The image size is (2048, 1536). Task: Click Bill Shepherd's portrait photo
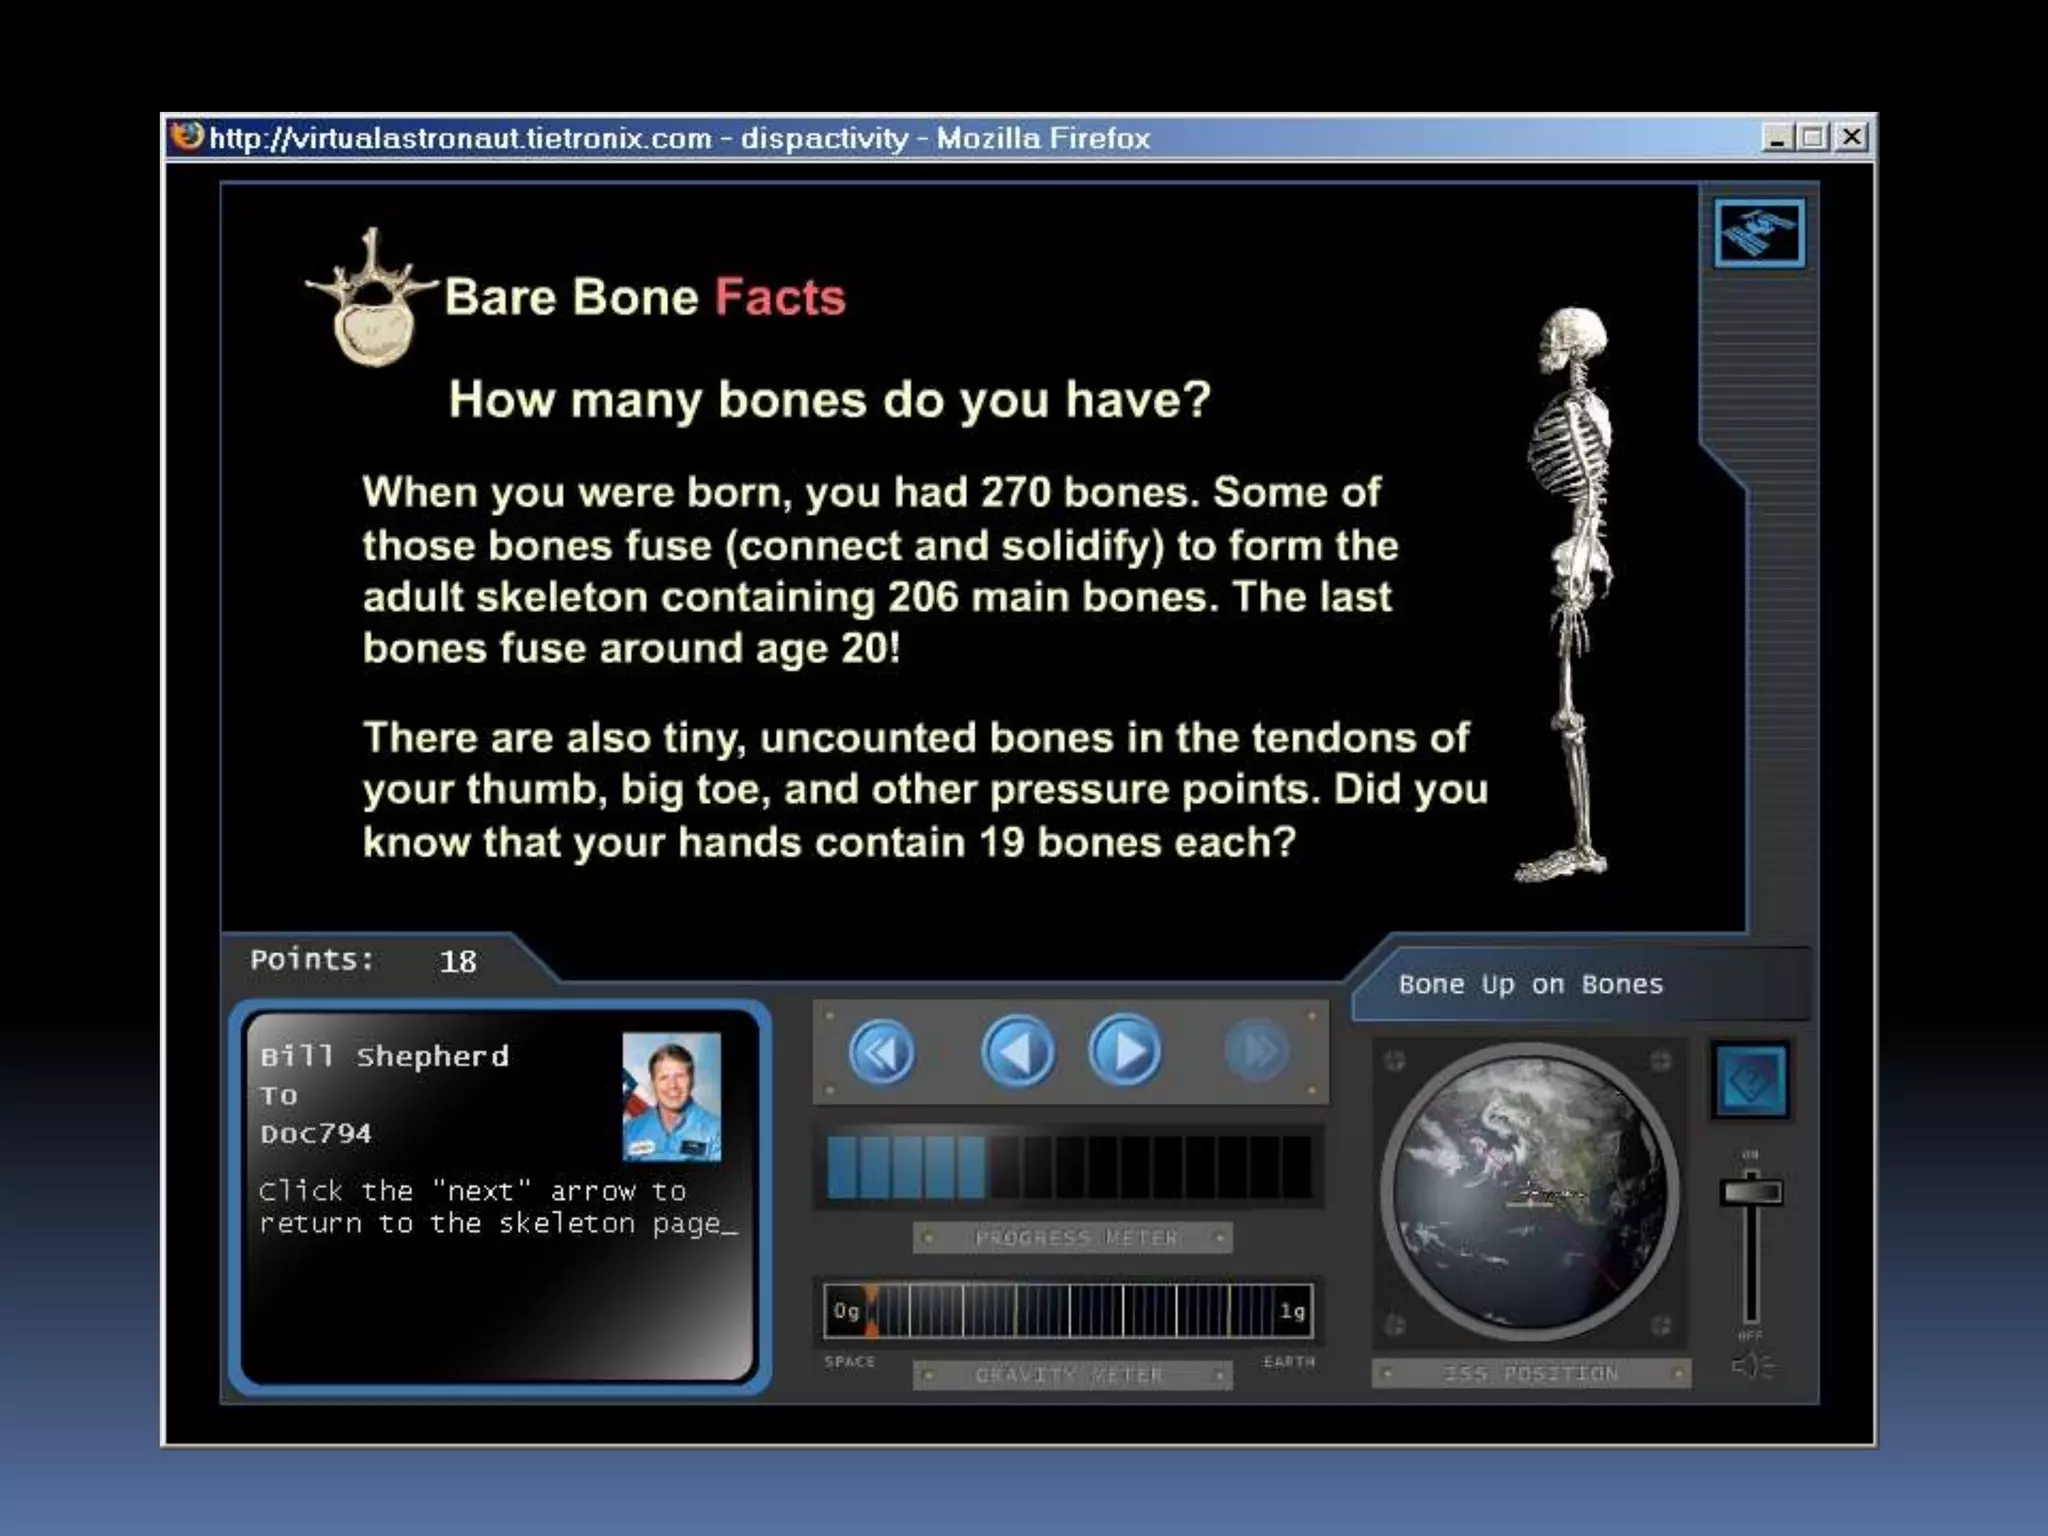point(671,1097)
